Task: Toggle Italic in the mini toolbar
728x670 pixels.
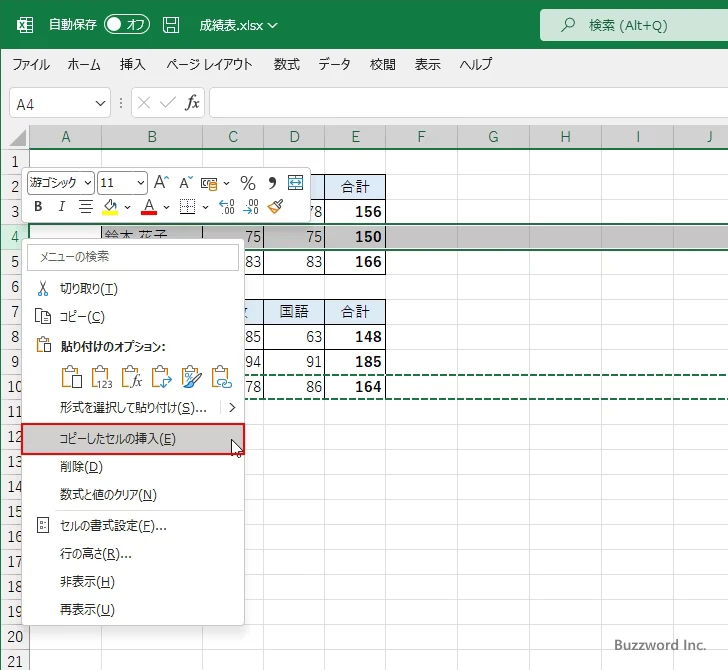Action: click(x=62, y=206)
